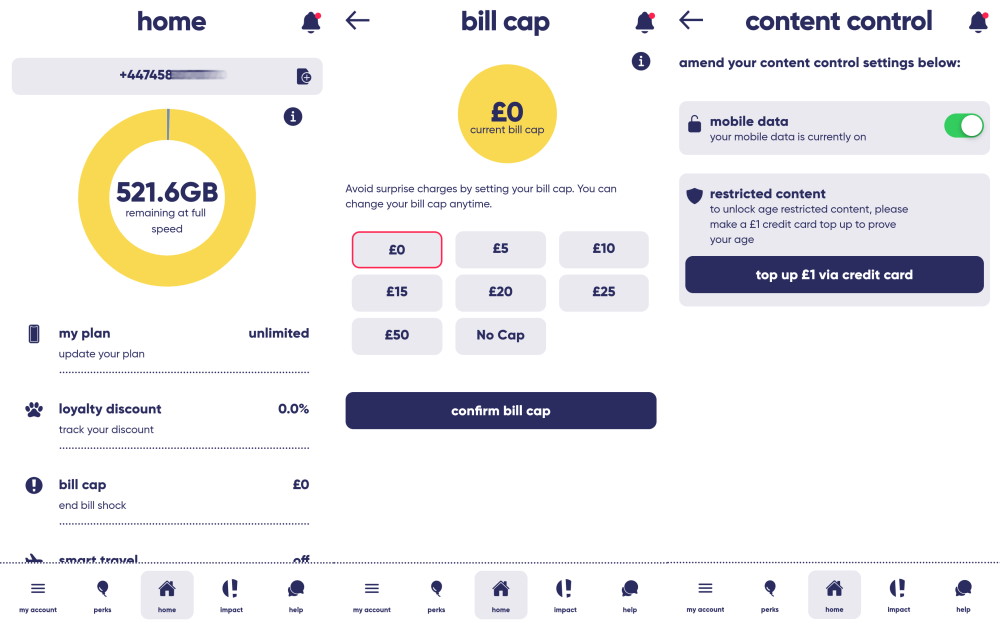Open bill cap row on home screen

point(167,495)
